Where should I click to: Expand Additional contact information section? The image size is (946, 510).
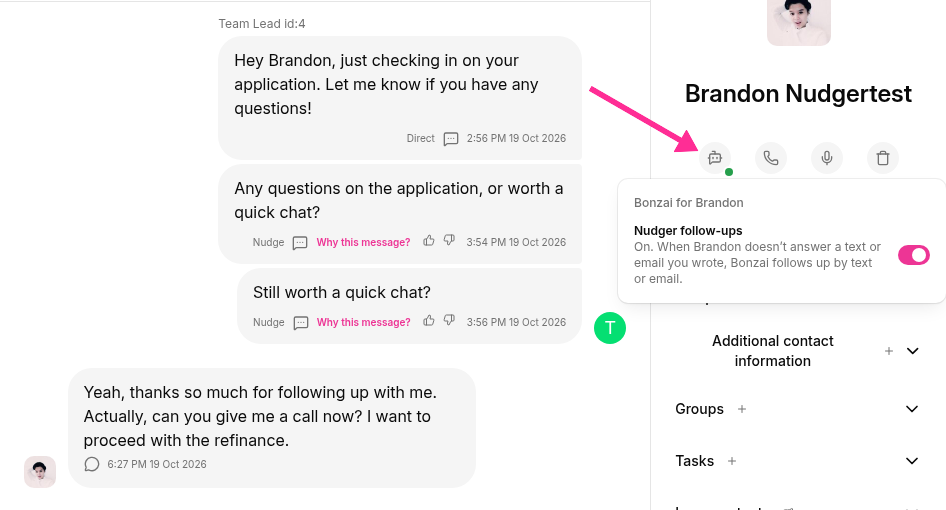pos(912,351)
